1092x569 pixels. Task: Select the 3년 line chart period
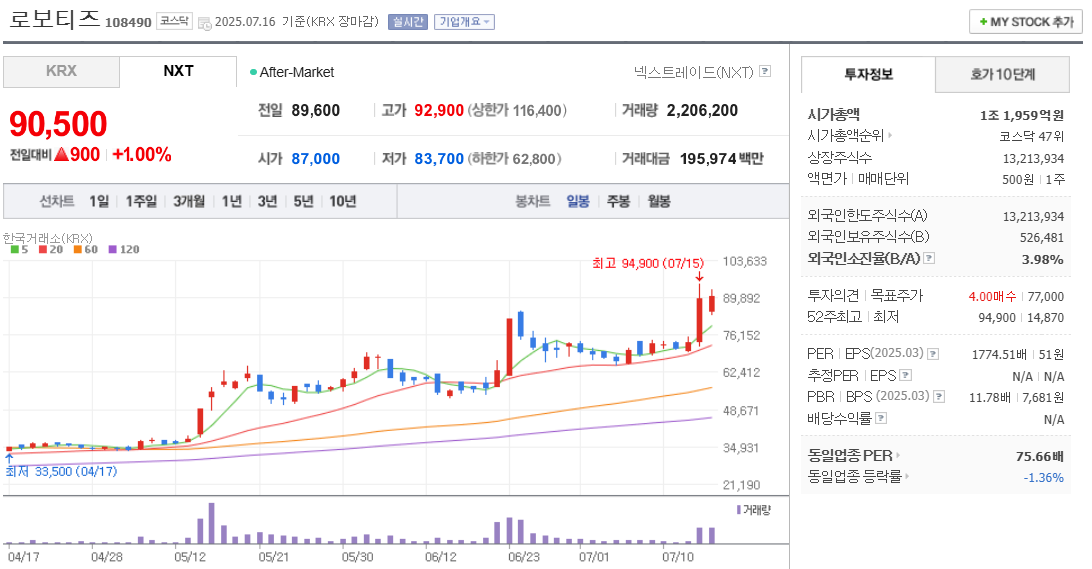click(267, 201)
